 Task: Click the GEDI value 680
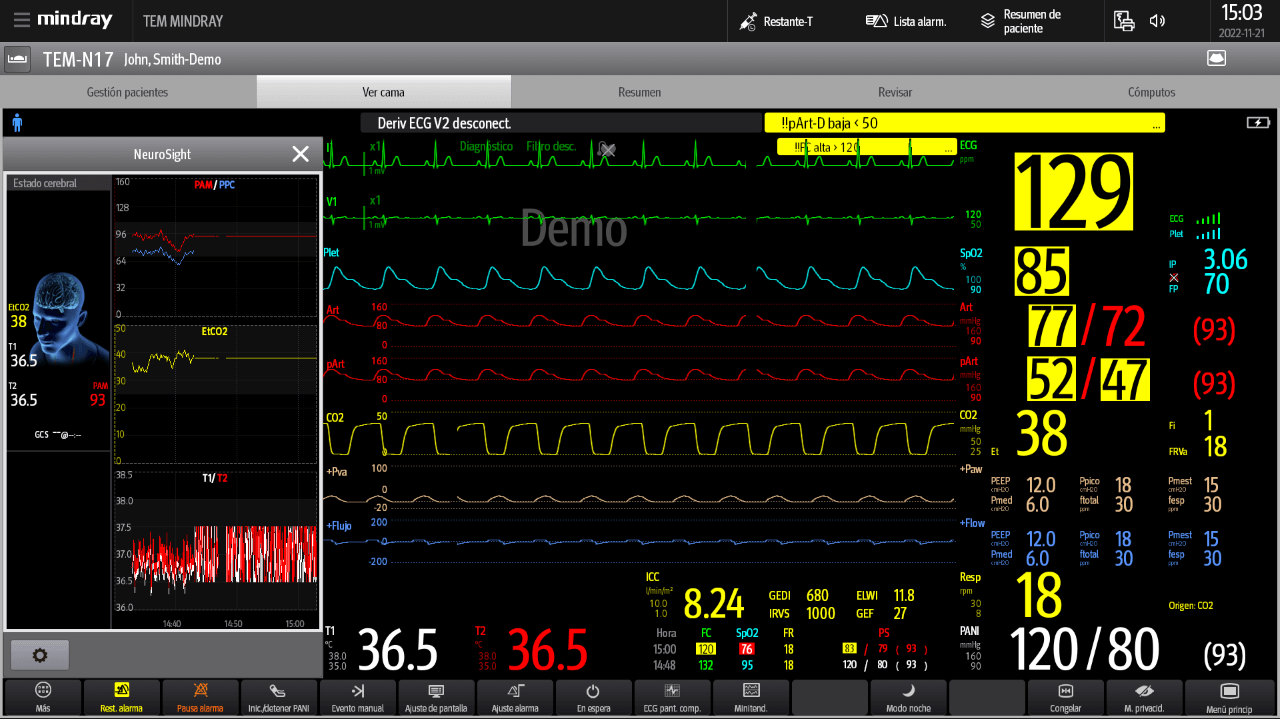pos(817,595)
